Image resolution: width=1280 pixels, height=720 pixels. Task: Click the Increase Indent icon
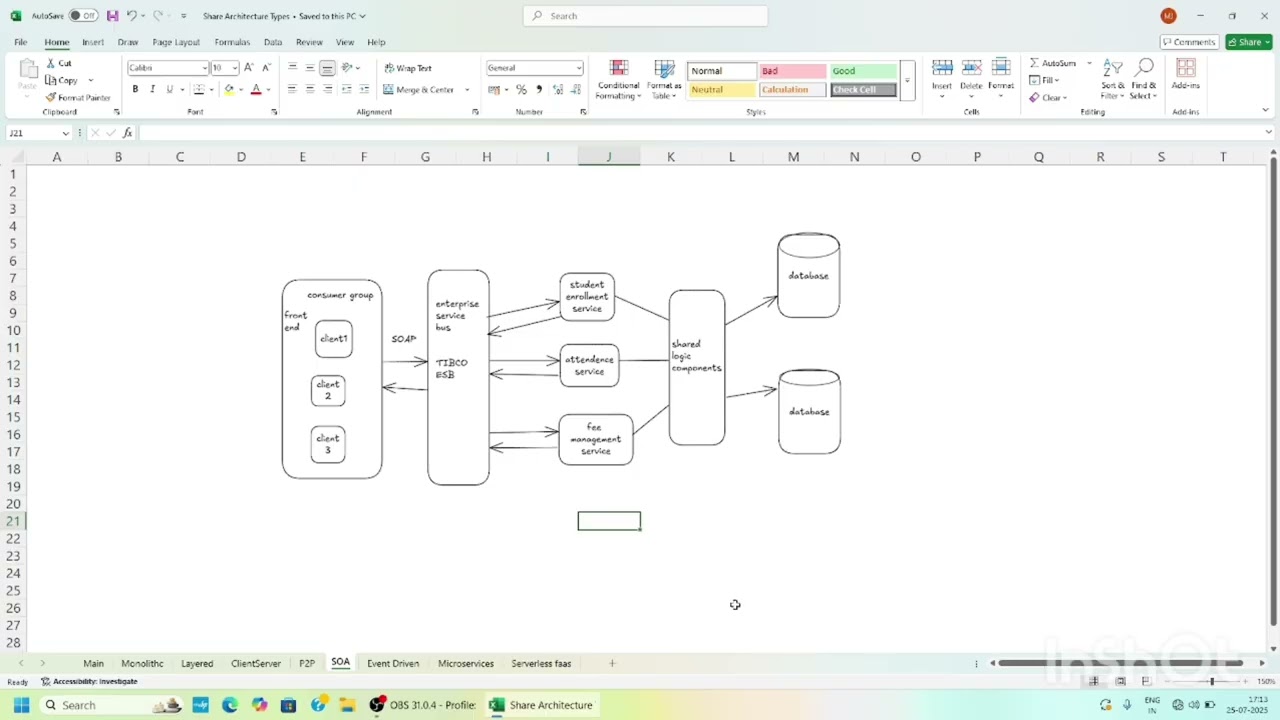pos(364,89)
